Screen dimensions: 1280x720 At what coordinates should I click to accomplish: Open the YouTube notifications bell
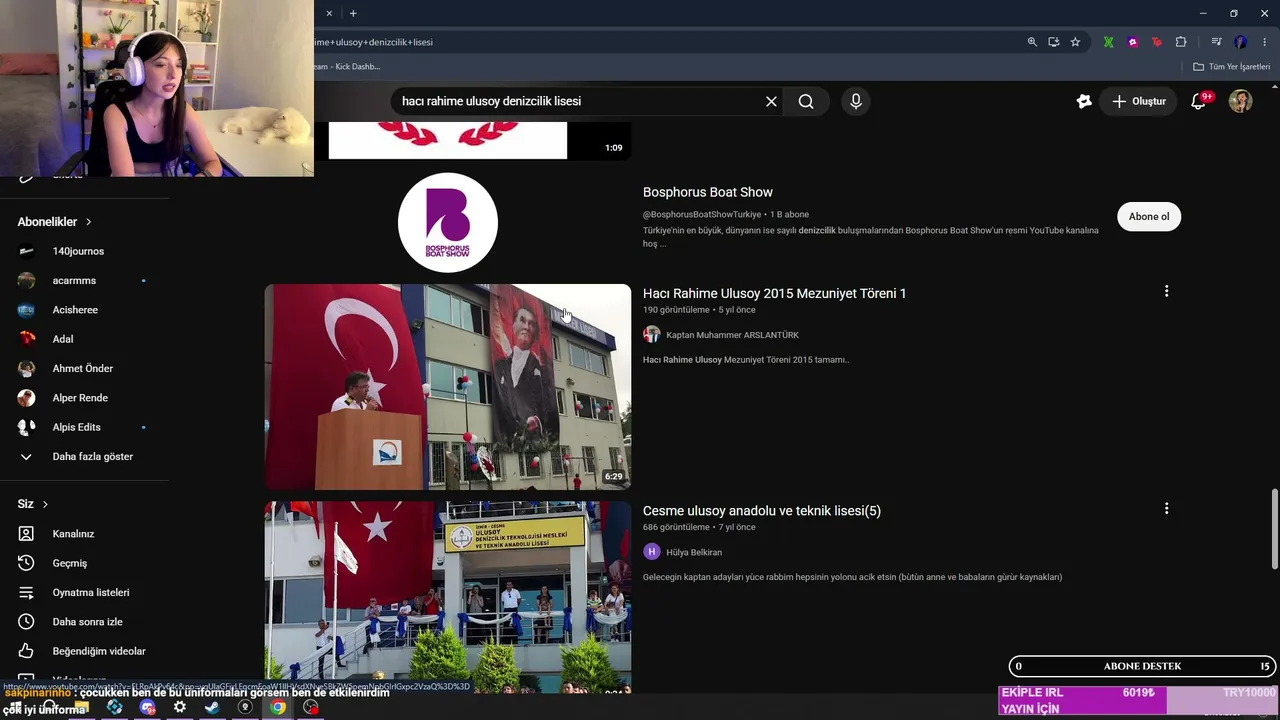(1199, 101)
